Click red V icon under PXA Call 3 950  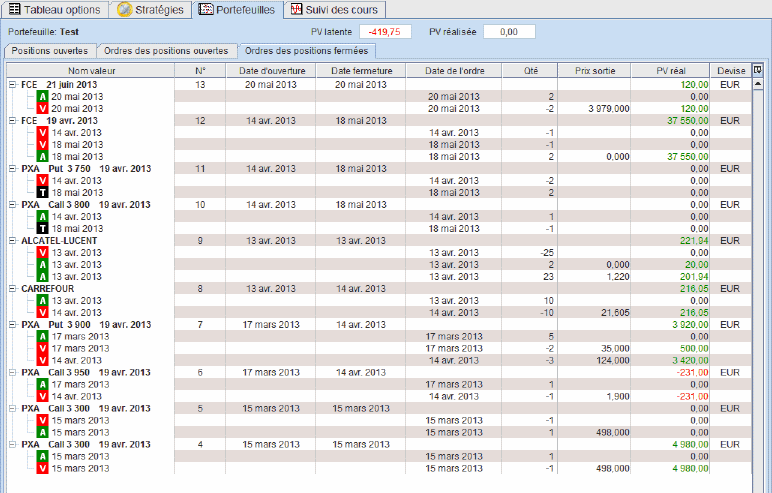43,396
